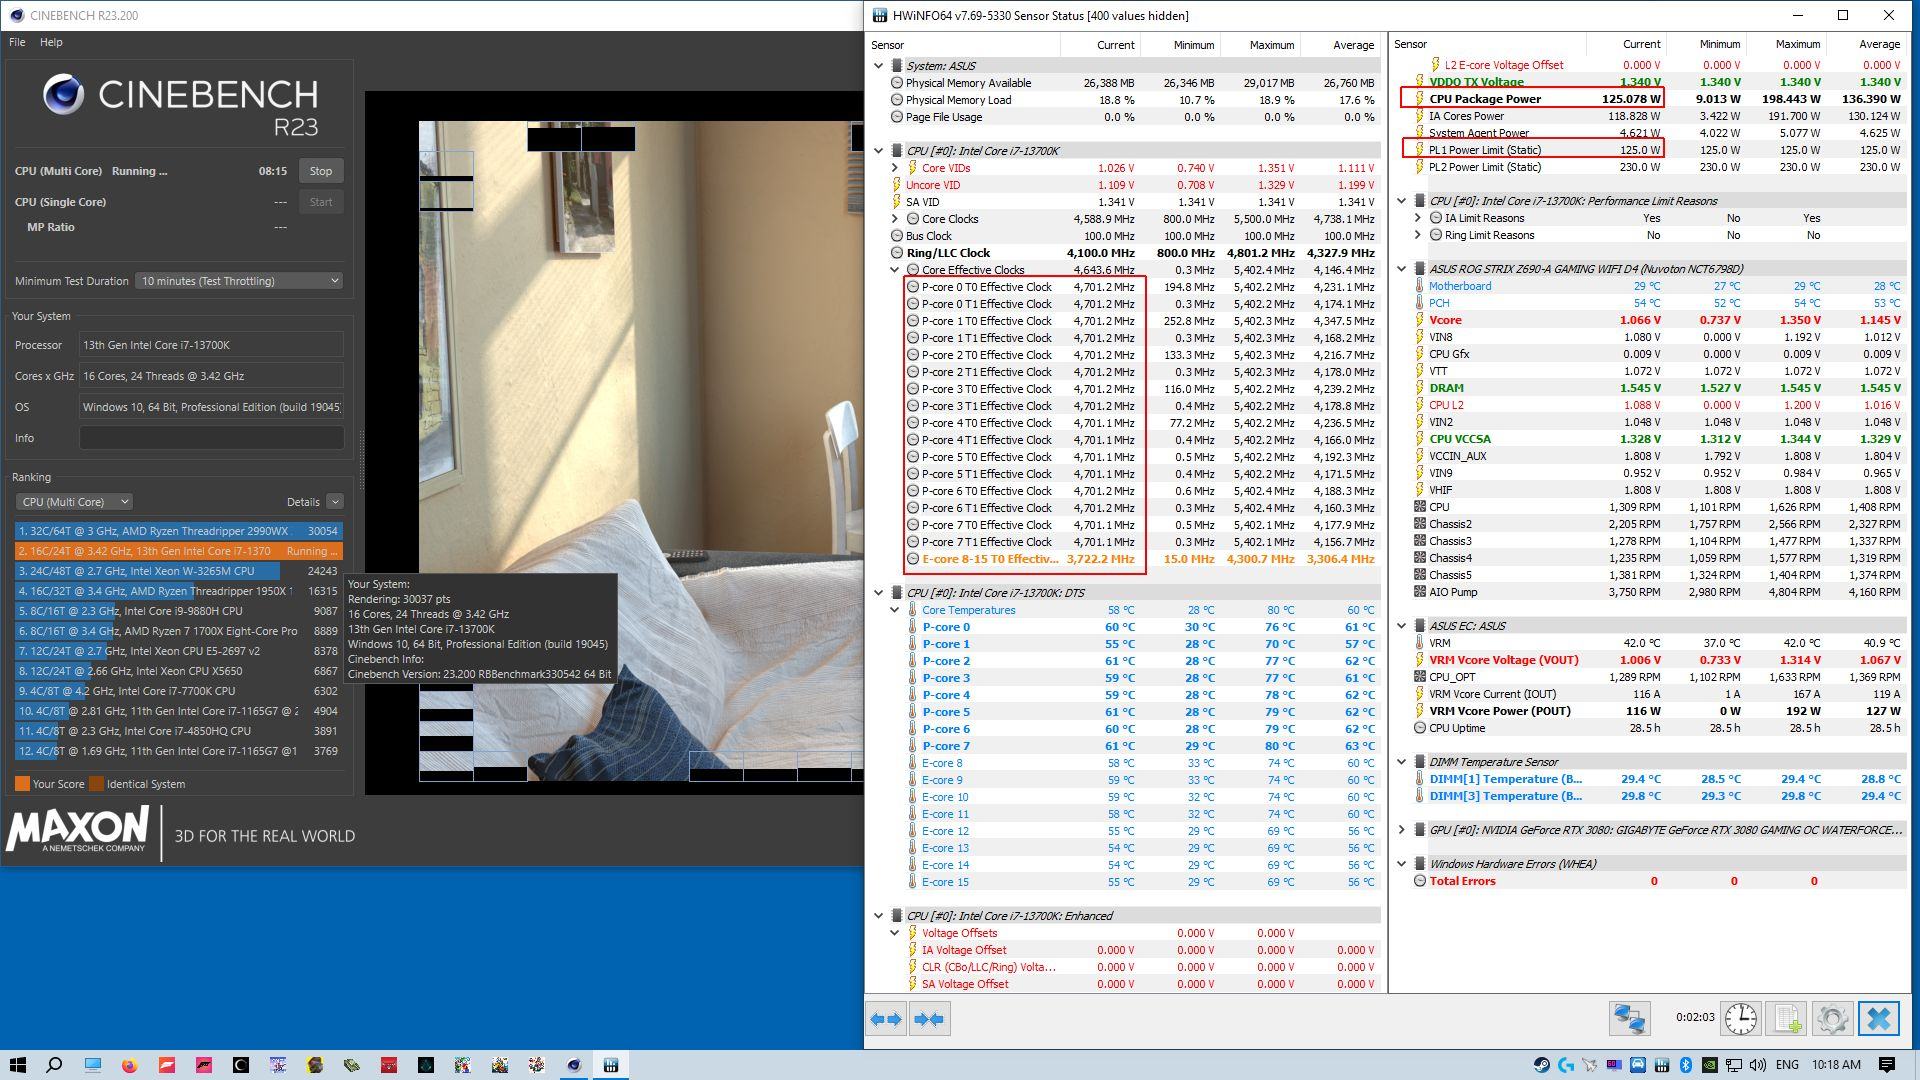
Task: Open Minimum Test Duration dropdown
Action: (238, 281)
